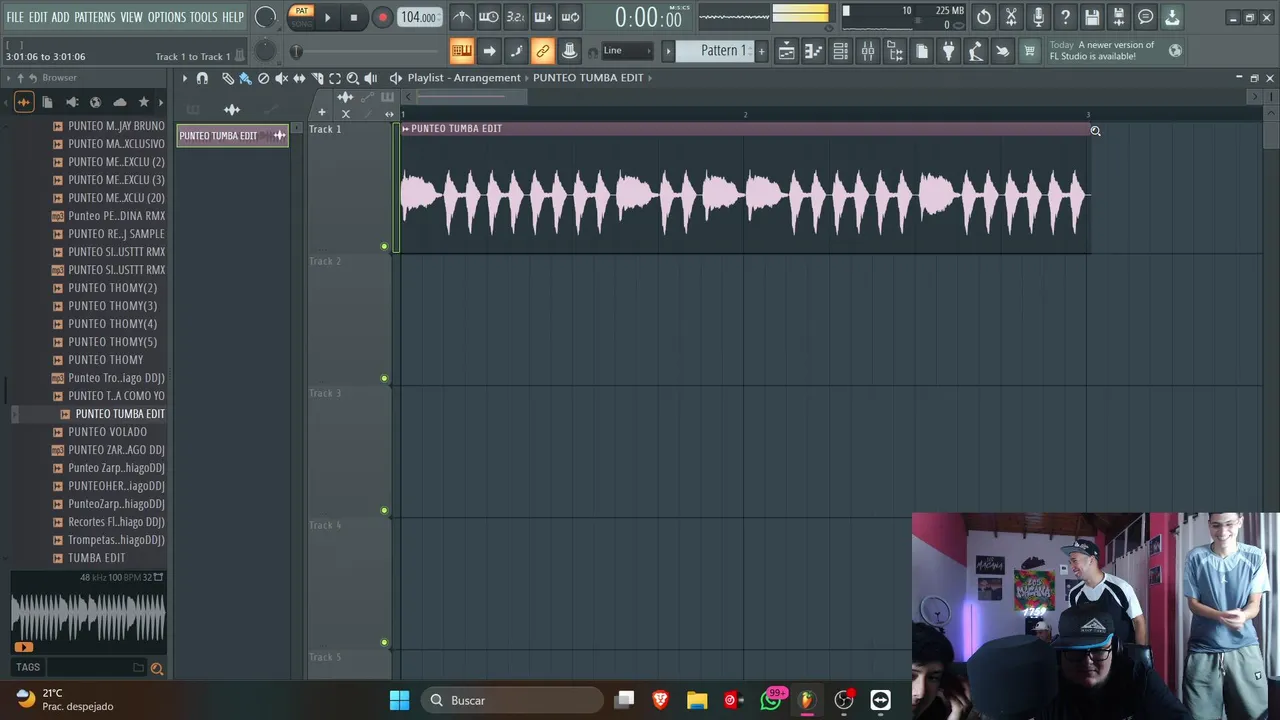Viewport: 1280px width, 720px height.
Task: Select the Slip tool in playlist toolbar
Action: [299, 78]
